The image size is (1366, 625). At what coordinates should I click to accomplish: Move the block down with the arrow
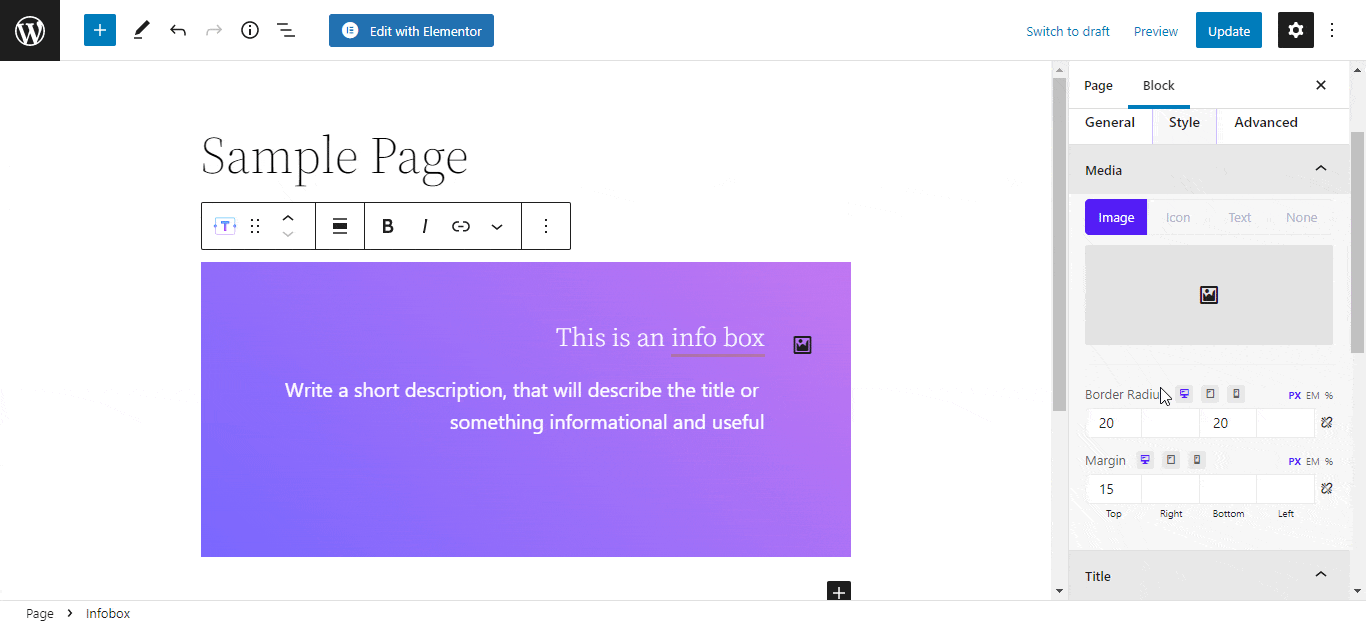[x=288, y=235]
